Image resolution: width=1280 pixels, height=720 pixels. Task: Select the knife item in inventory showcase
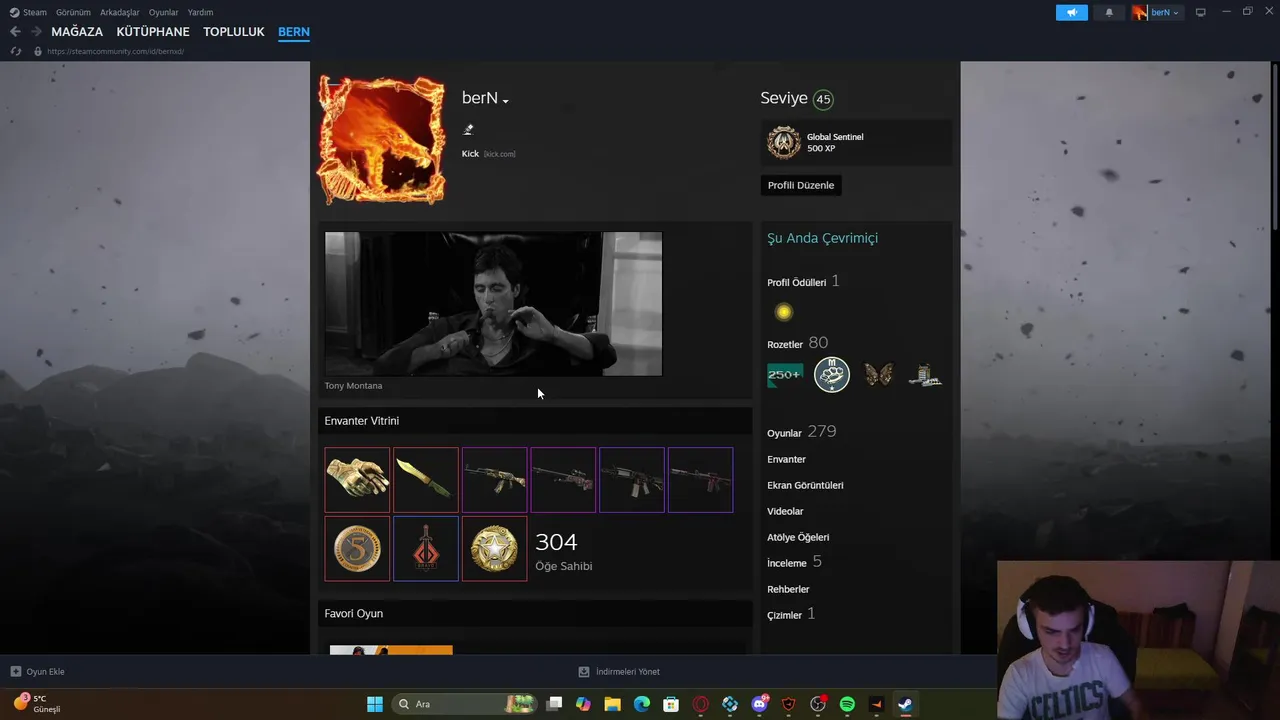tap(426, 480)
